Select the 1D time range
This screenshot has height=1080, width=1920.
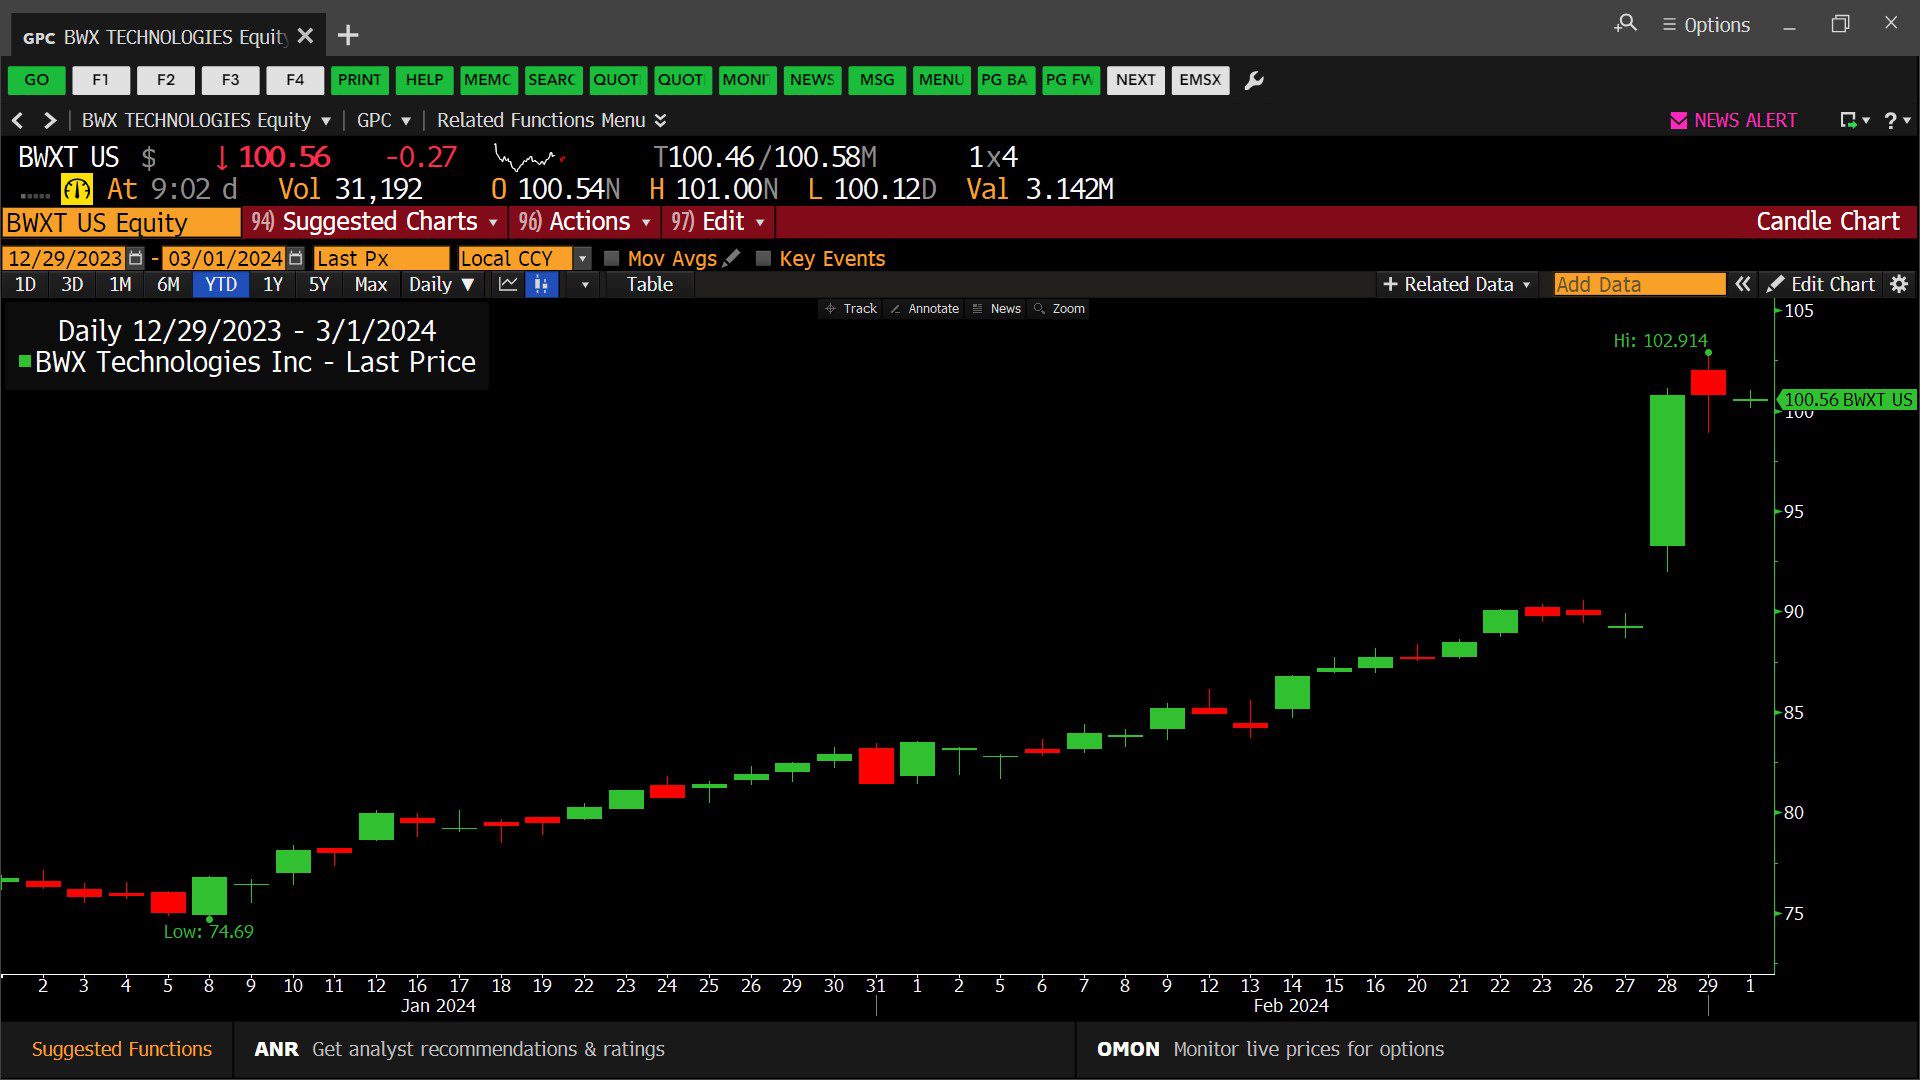(25, 285)
